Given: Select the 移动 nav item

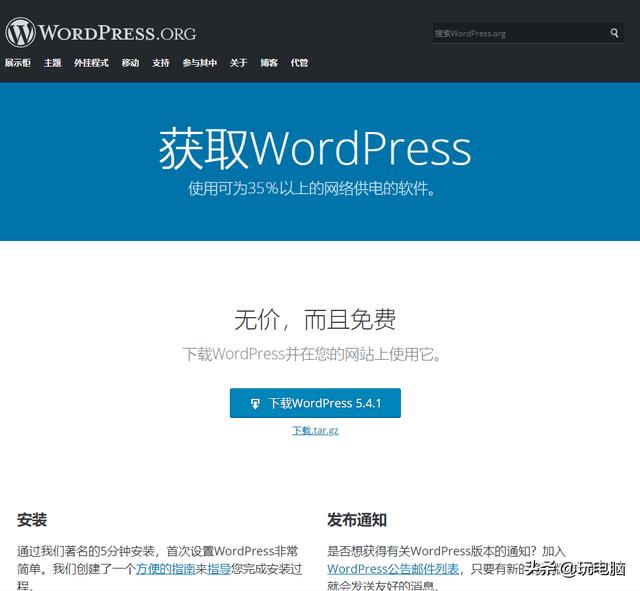Looking at the screenshot, I should point(130,63).
